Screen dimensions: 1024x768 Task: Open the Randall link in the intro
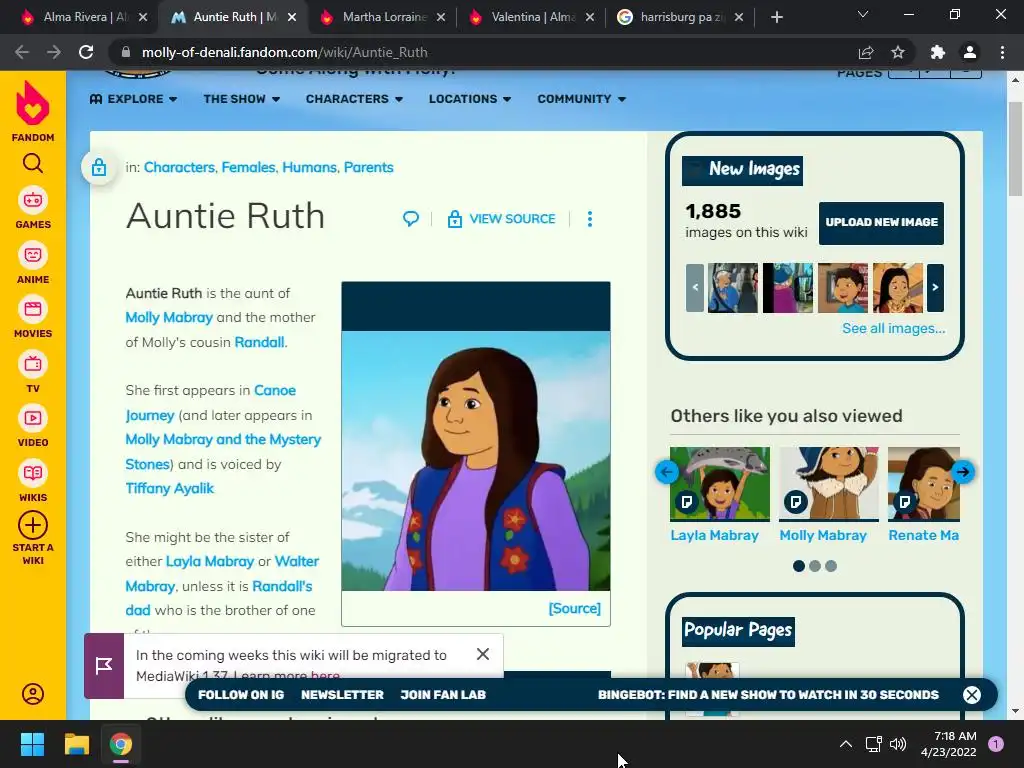tap(259, 342)
